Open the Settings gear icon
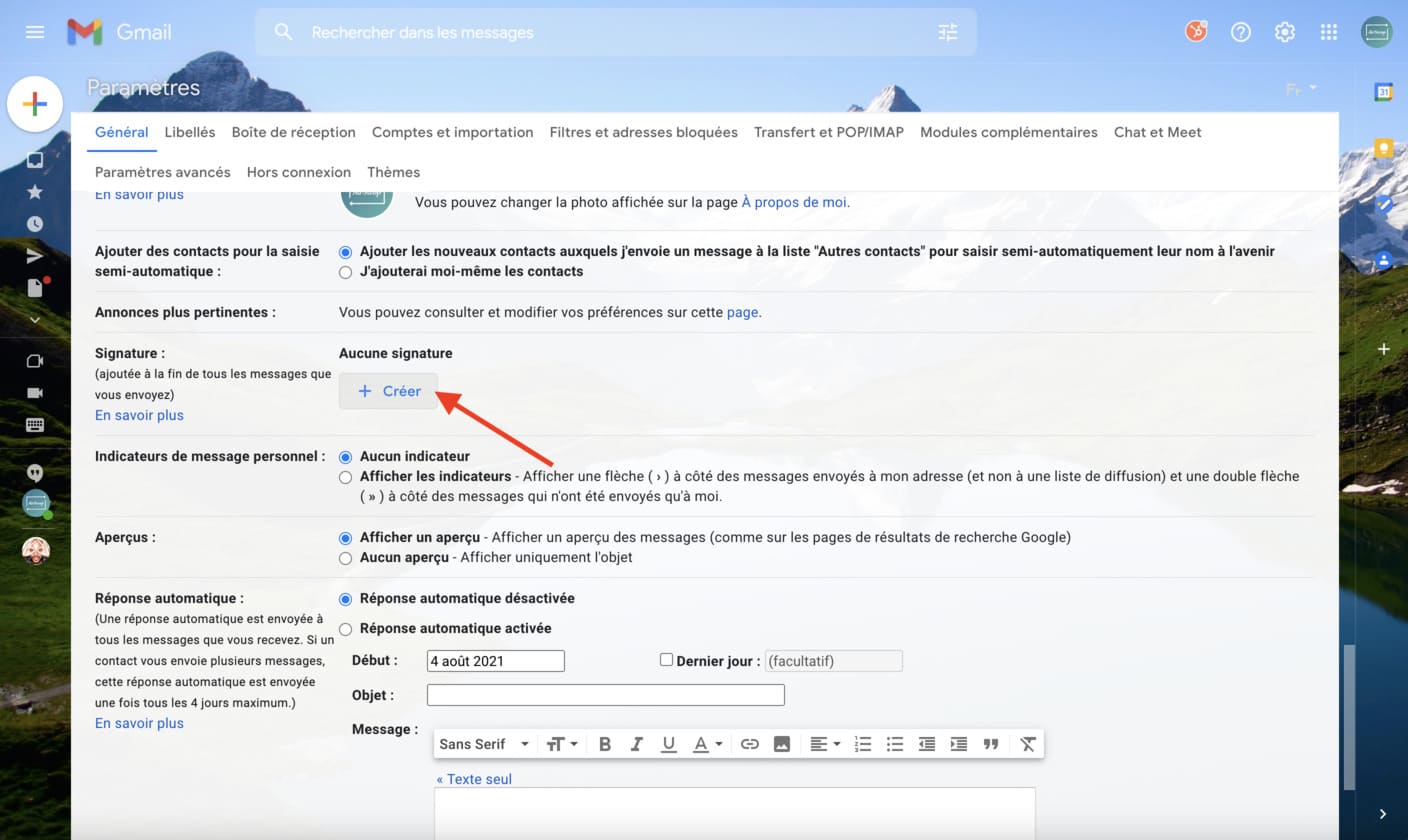 pos(1285,32)
